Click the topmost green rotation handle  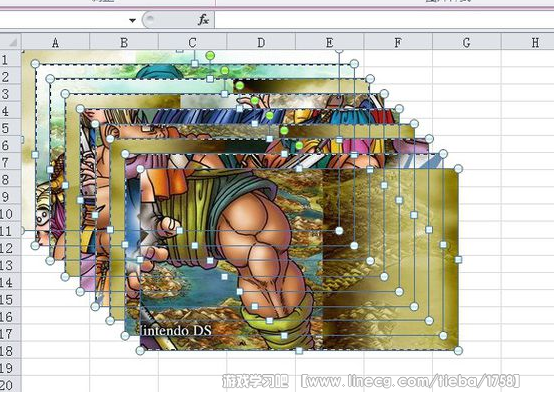point(210,55)
